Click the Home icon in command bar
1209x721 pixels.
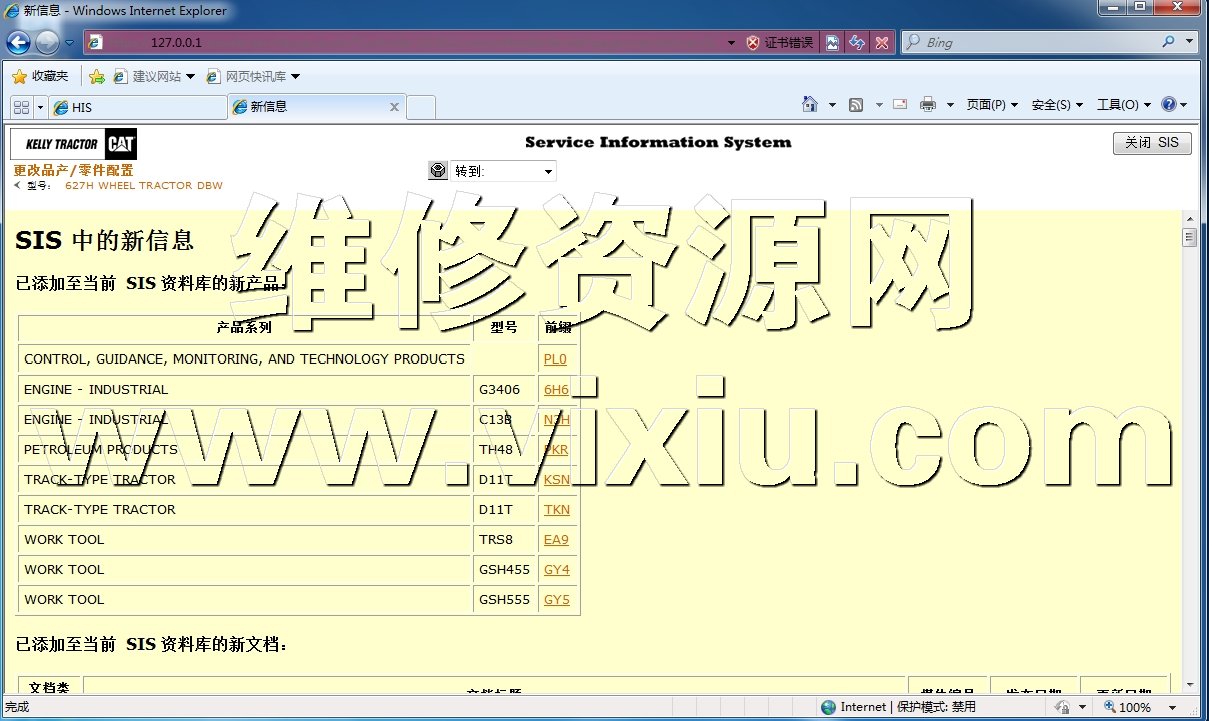tap(811, 105)
